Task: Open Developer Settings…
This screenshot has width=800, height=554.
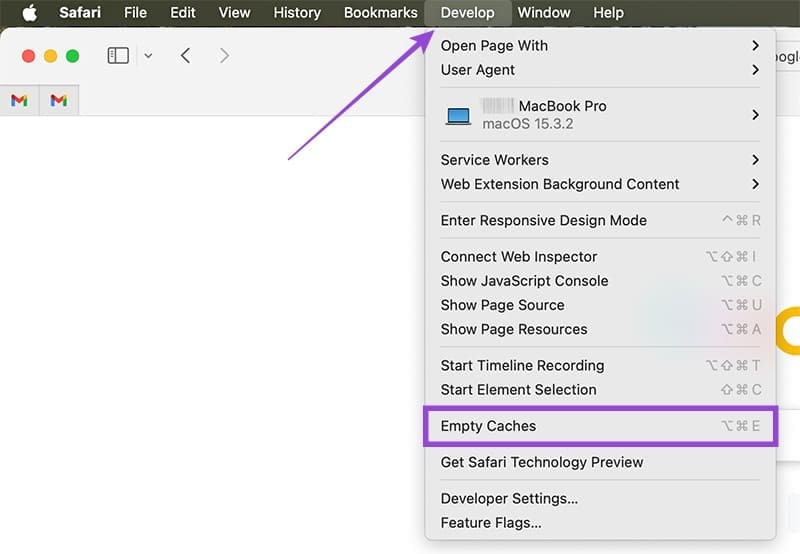Action: [601, 498]
